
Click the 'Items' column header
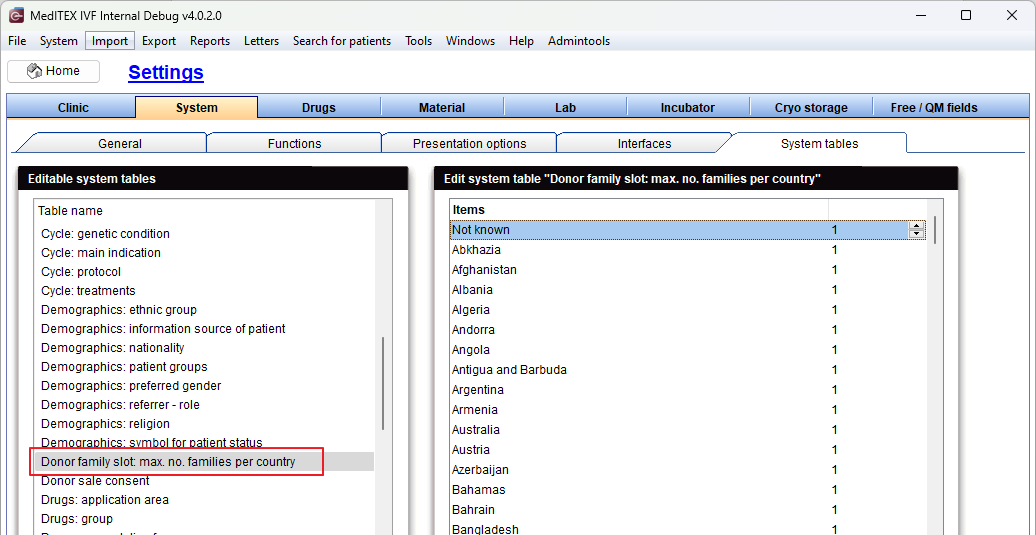point(468,210)
